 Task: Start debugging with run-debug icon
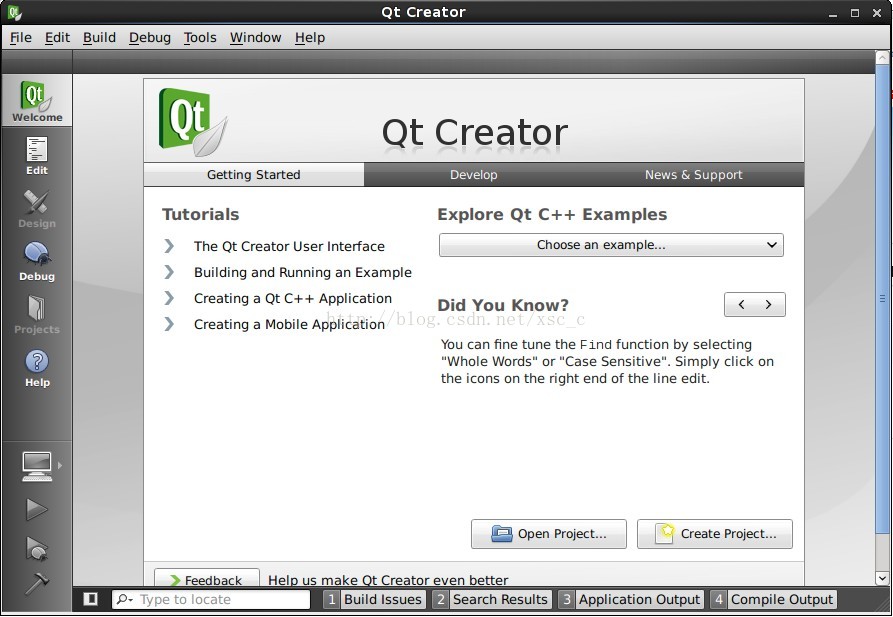[x=36, y=548]
